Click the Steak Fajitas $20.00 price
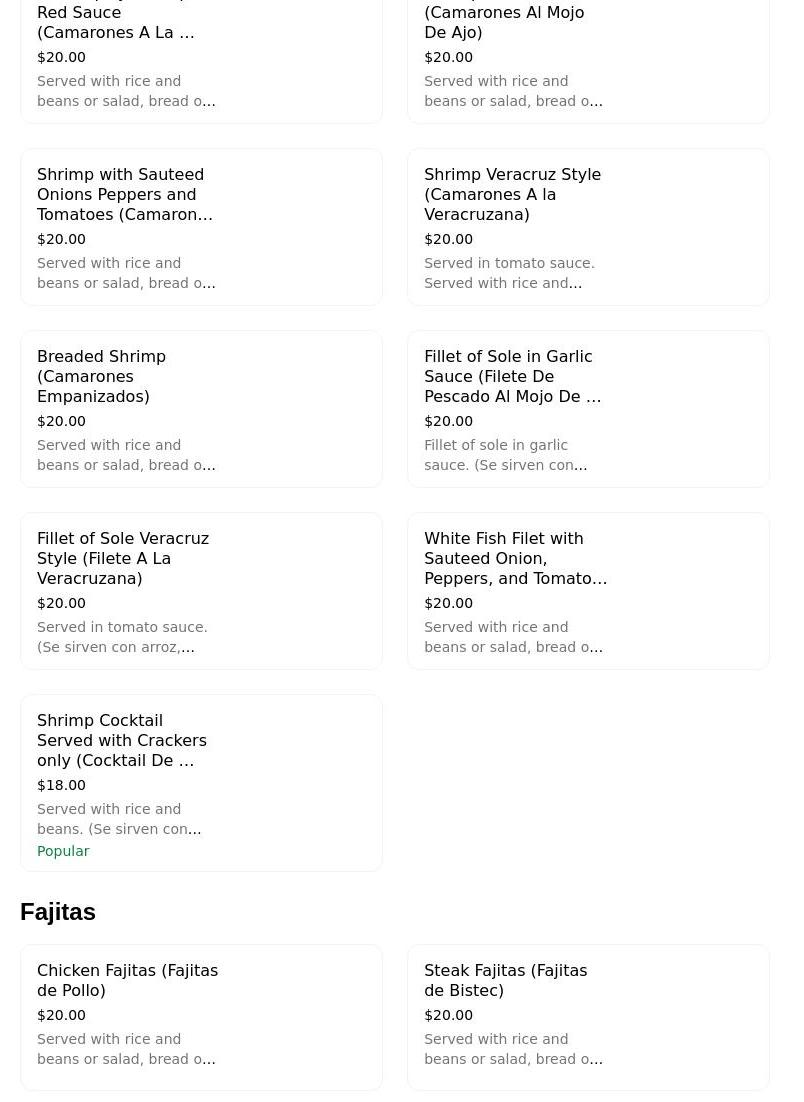This screenshot has width=804, height=1102. [x=448, y=1015]
